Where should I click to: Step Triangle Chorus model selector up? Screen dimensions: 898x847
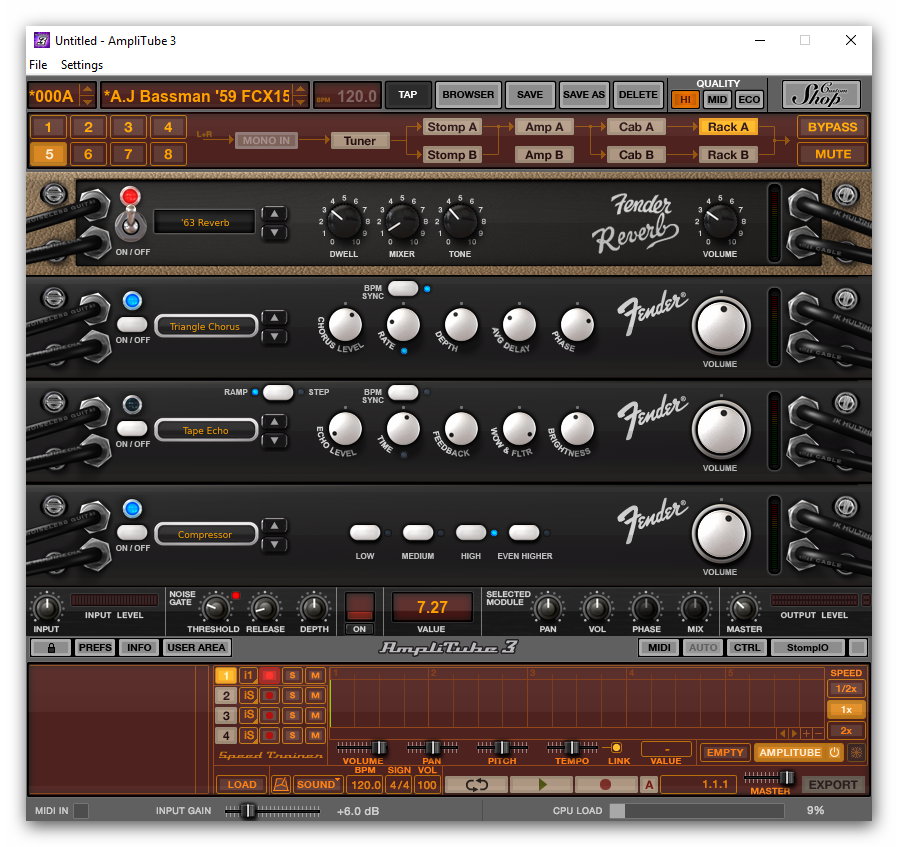[275, 317]
